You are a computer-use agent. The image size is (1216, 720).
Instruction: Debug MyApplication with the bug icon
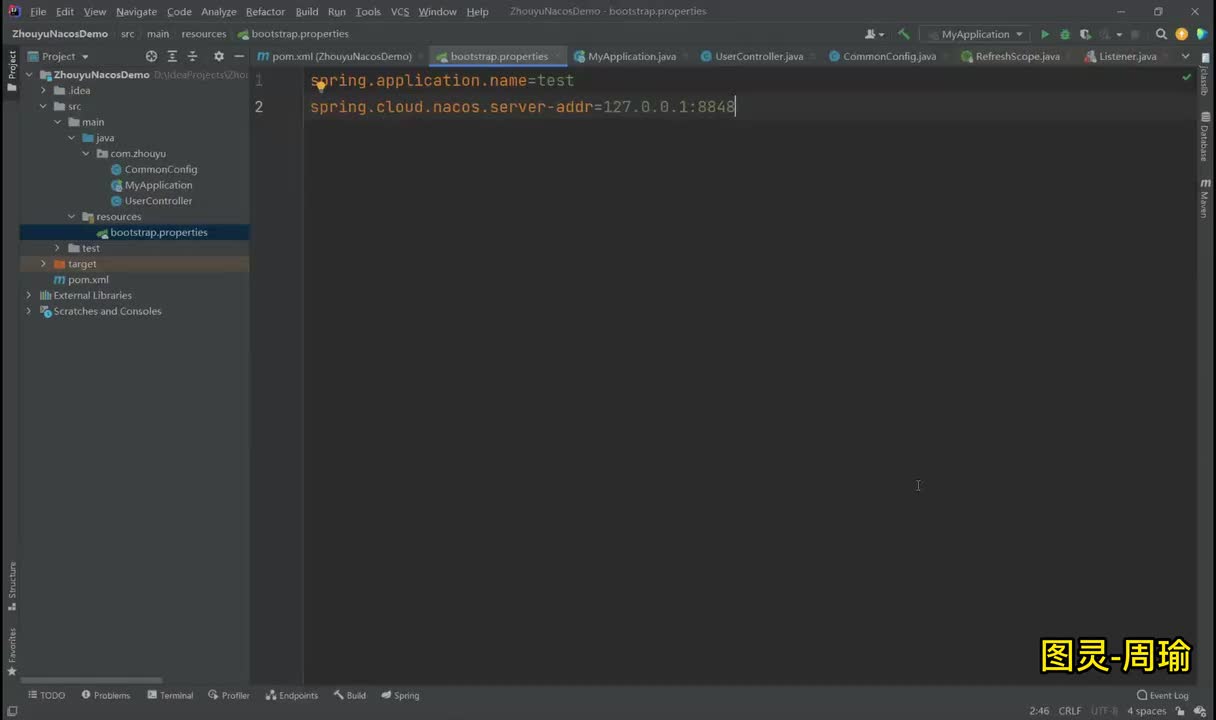[x=1065, y=34]
